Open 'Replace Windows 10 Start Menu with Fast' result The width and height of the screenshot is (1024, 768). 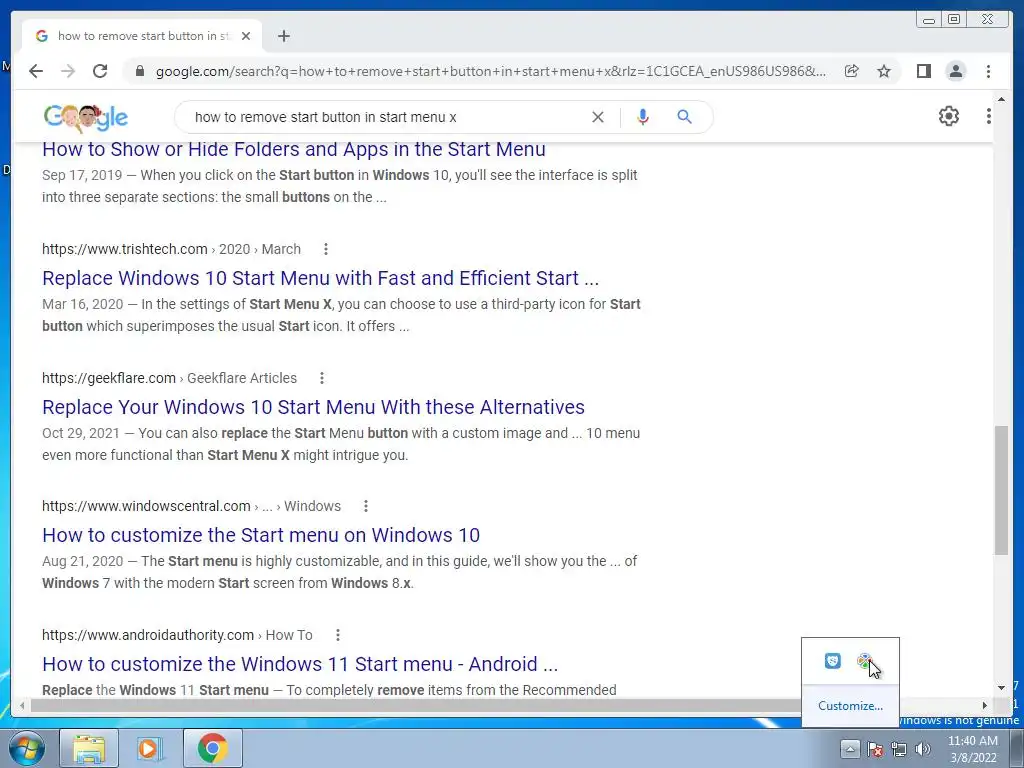click(x=321, y=278)
